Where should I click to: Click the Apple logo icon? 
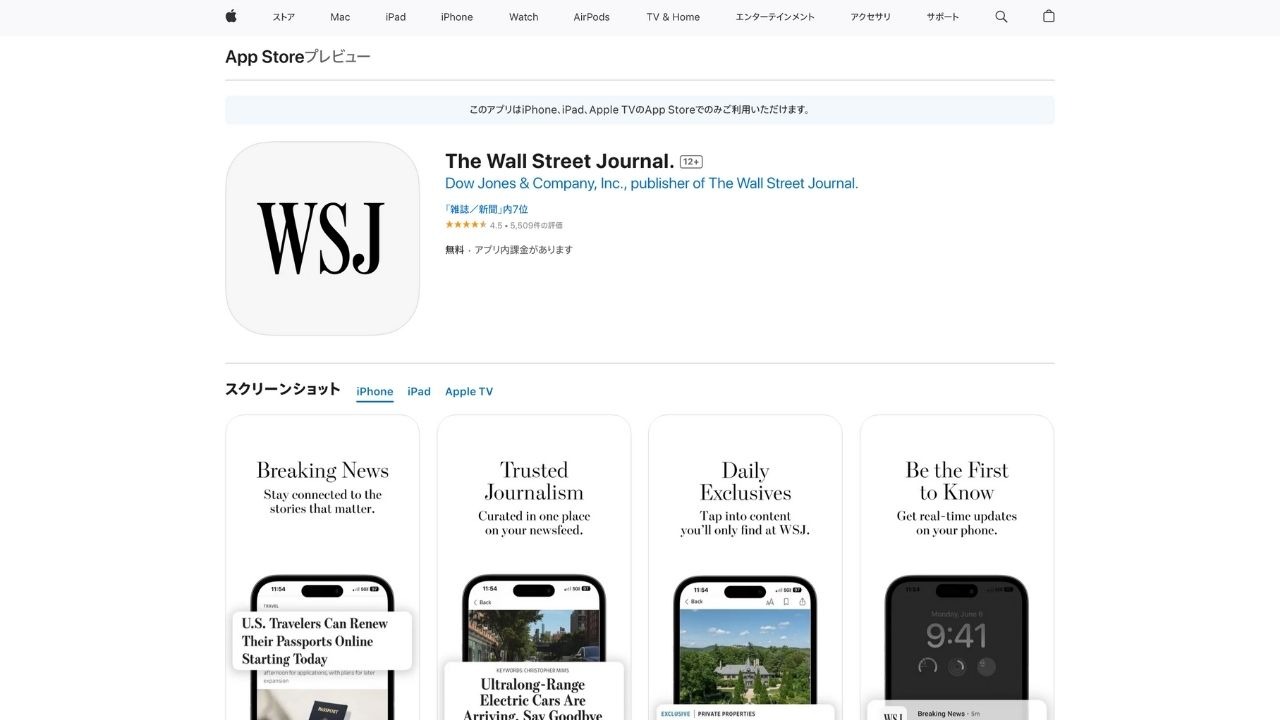(x=231, y=16)
